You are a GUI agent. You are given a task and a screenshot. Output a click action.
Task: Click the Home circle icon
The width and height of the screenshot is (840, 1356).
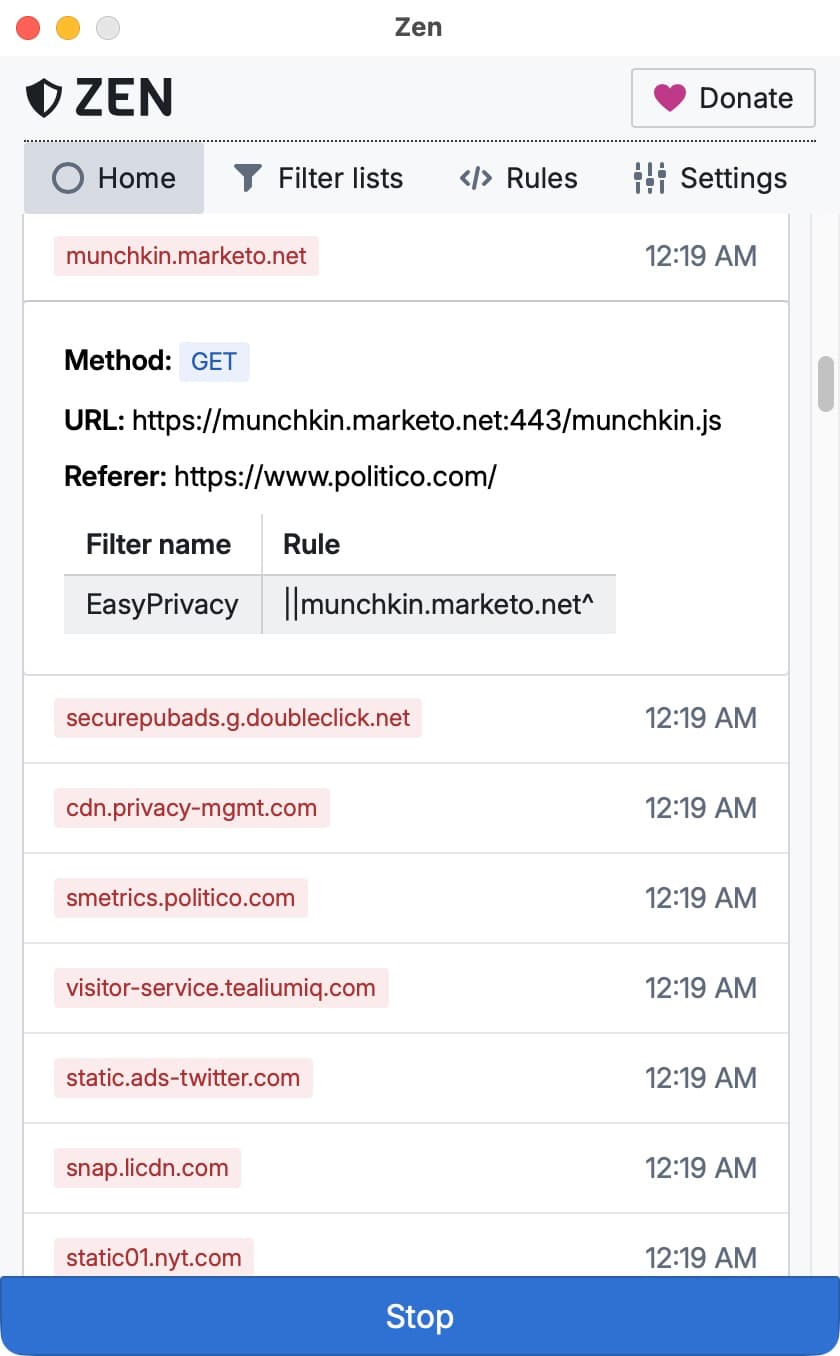(x=68, y=179)
